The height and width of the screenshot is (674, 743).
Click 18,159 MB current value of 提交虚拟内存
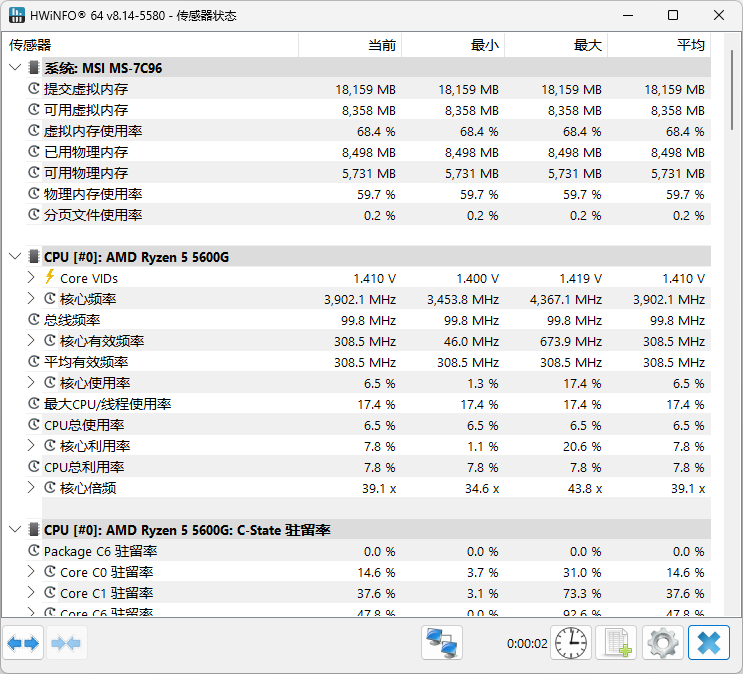tap(365, 90)
